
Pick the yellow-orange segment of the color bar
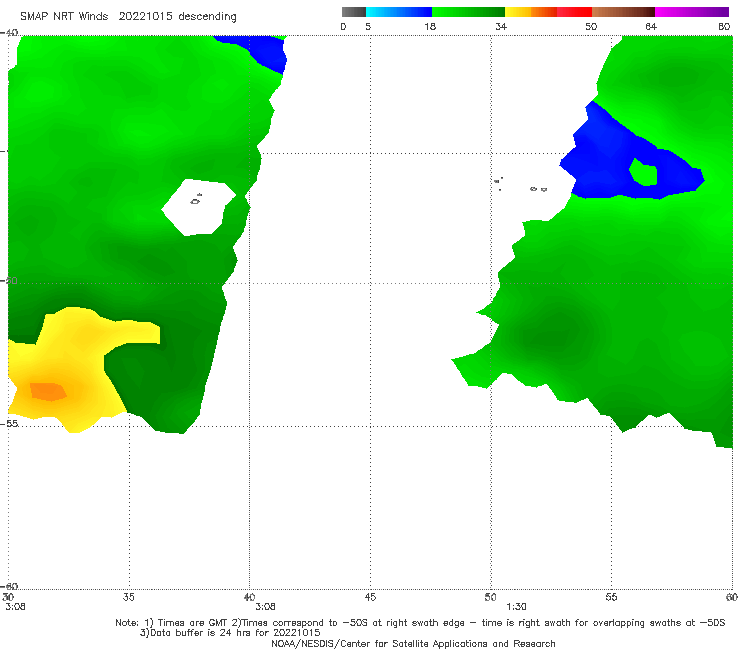[531, 12]
